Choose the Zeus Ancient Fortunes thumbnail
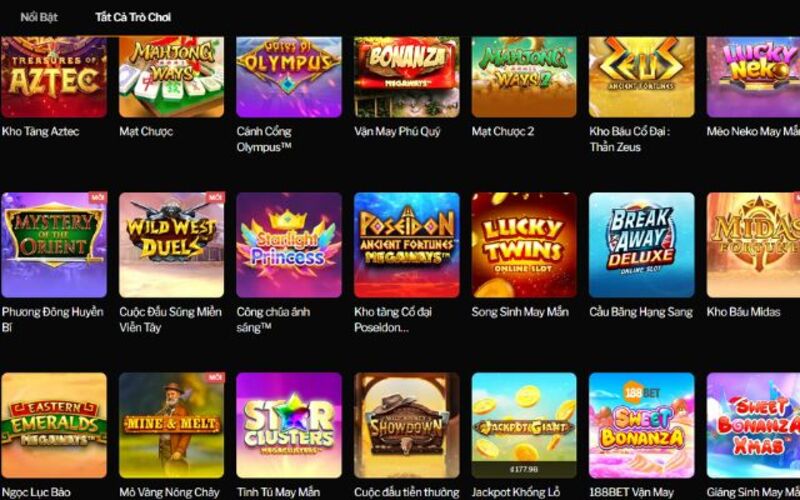The height and width of the screenshot is (500, 800). (641, 77)
